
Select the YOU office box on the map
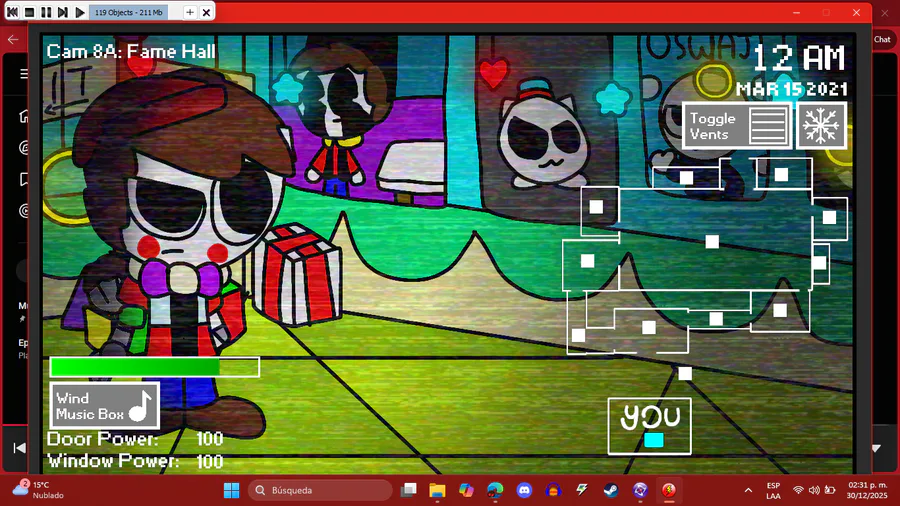(649, 426)
